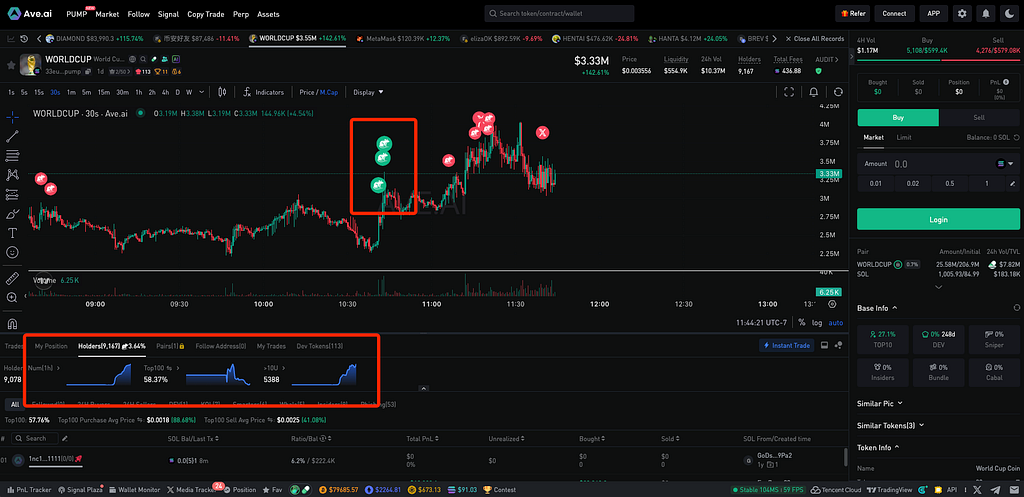
Task: Toggle the log scale option
Action: coord(818,323)
